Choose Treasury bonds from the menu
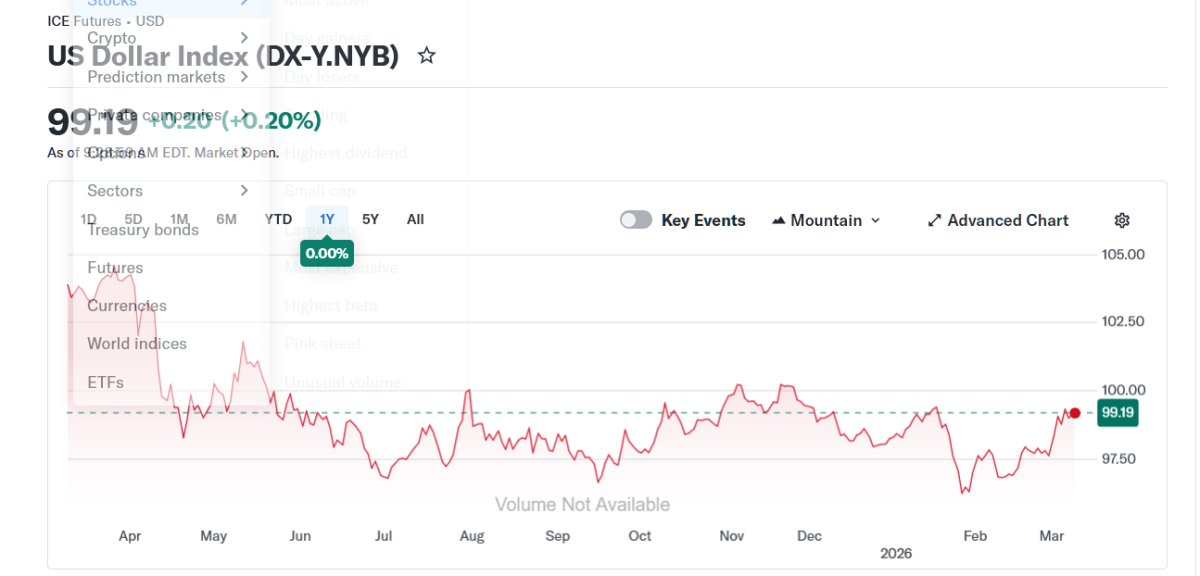Screen dimensions: 1200x576 (x=143, y=230)
